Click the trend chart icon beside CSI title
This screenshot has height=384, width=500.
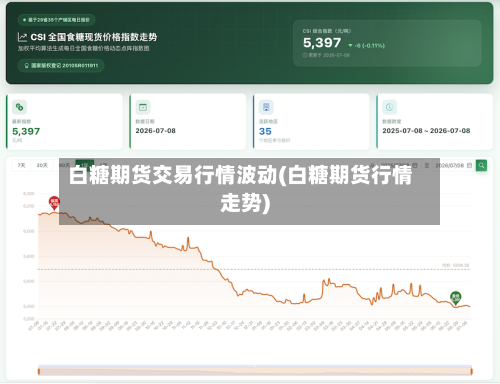[x=22, y=37]
